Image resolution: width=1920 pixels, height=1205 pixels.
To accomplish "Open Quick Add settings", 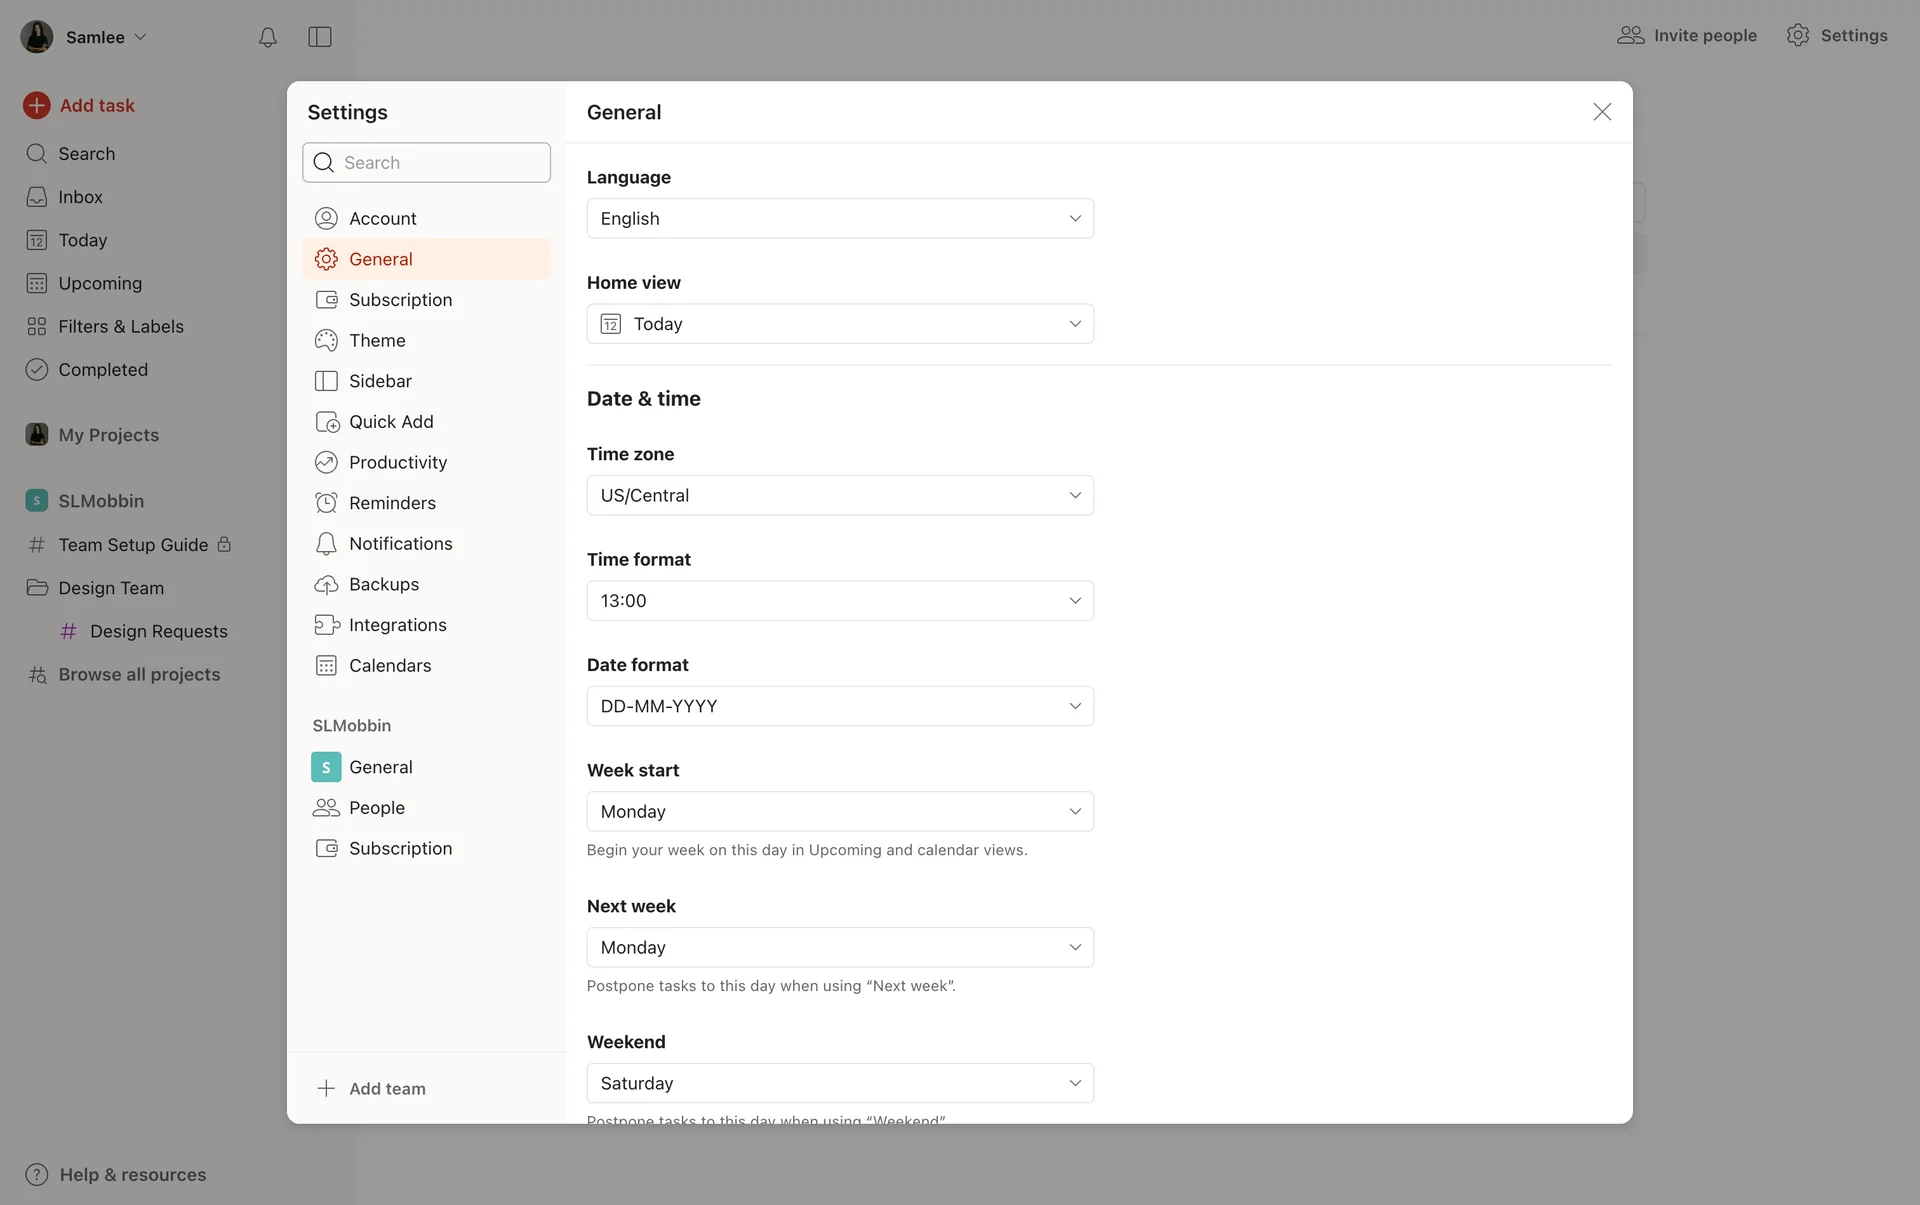I will tap(390, 422).
